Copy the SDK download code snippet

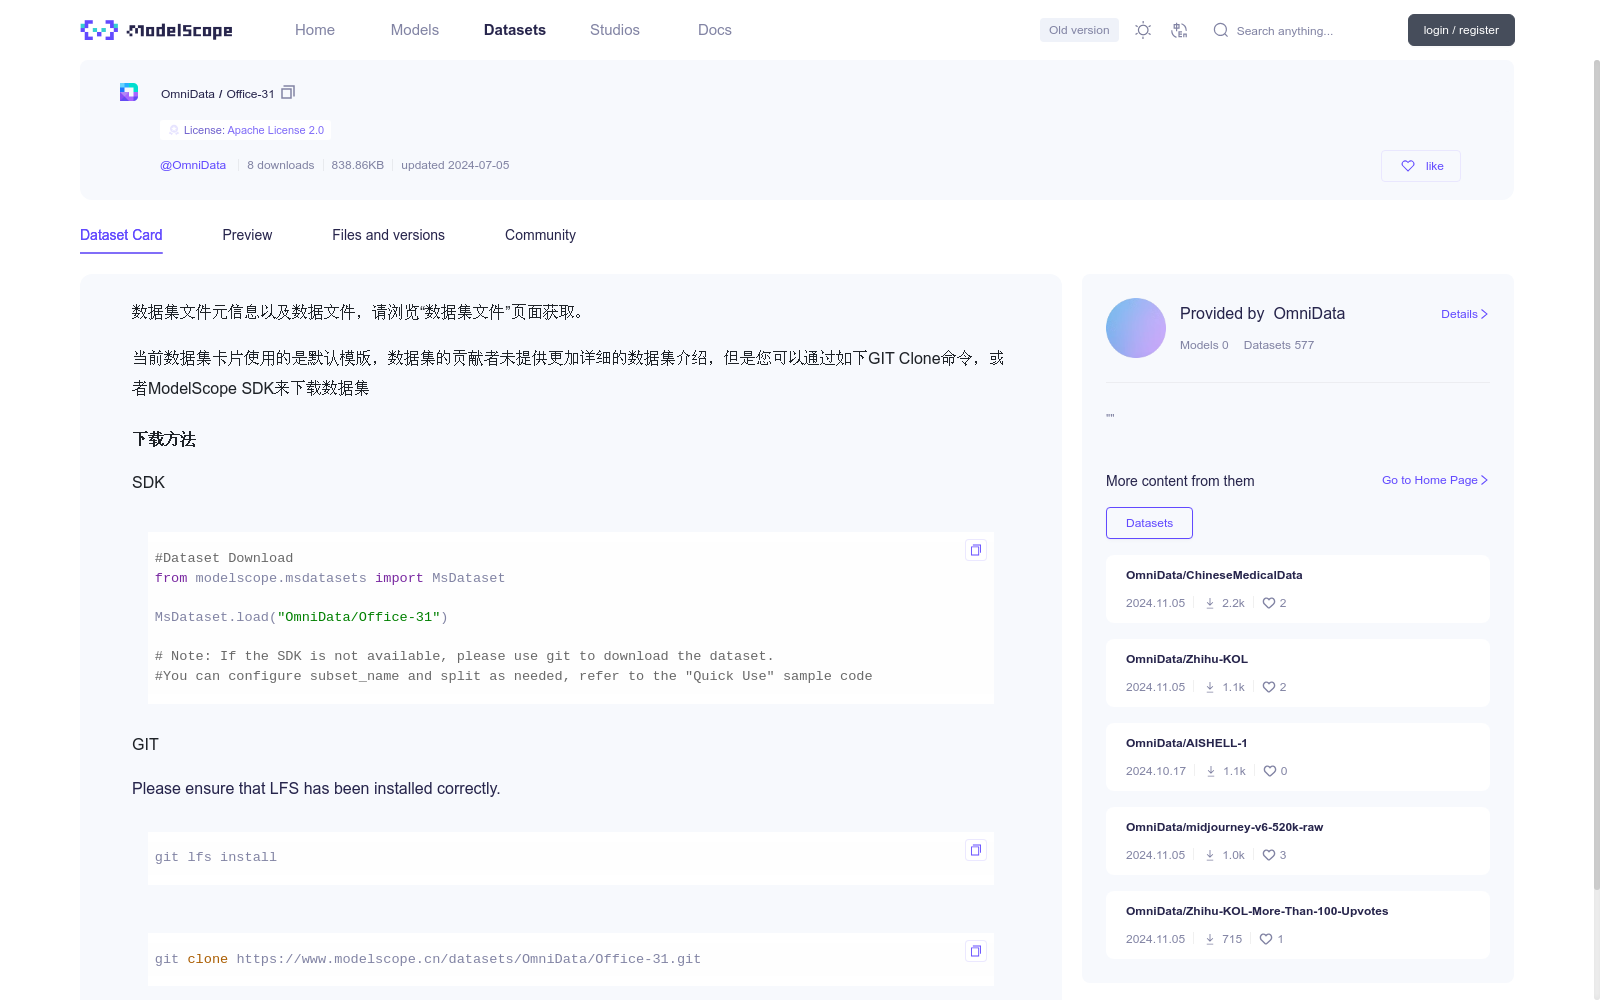(975, 550)
